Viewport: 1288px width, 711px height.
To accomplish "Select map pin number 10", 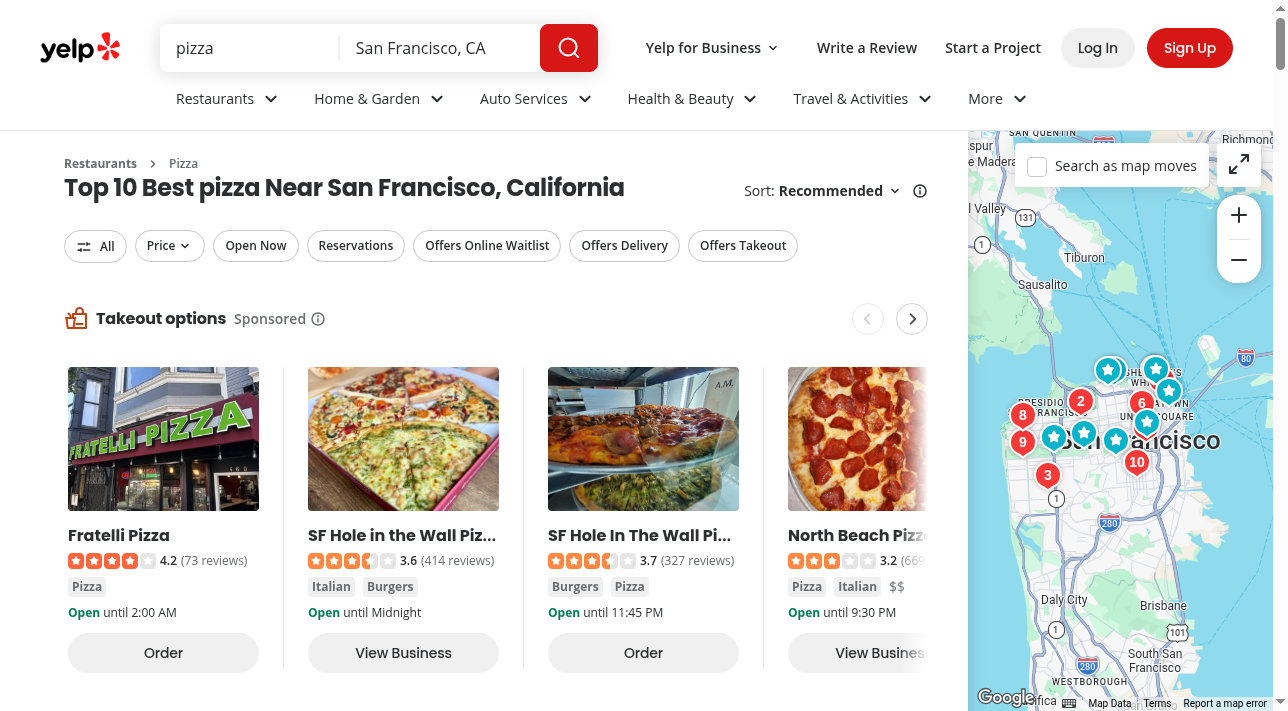I will tap(1136, 462).
